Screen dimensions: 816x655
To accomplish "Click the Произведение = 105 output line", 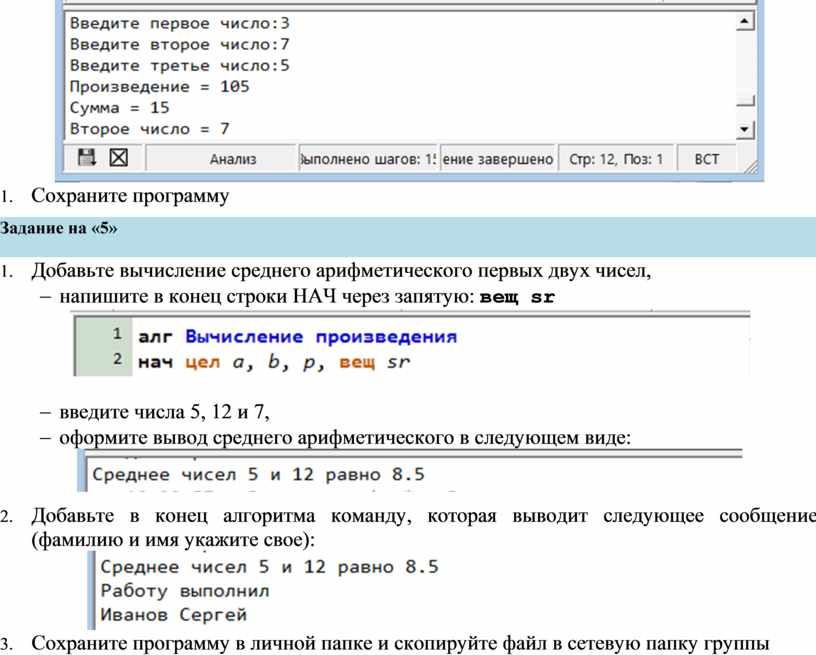I will pyautogui.click(x=160, y=87).
